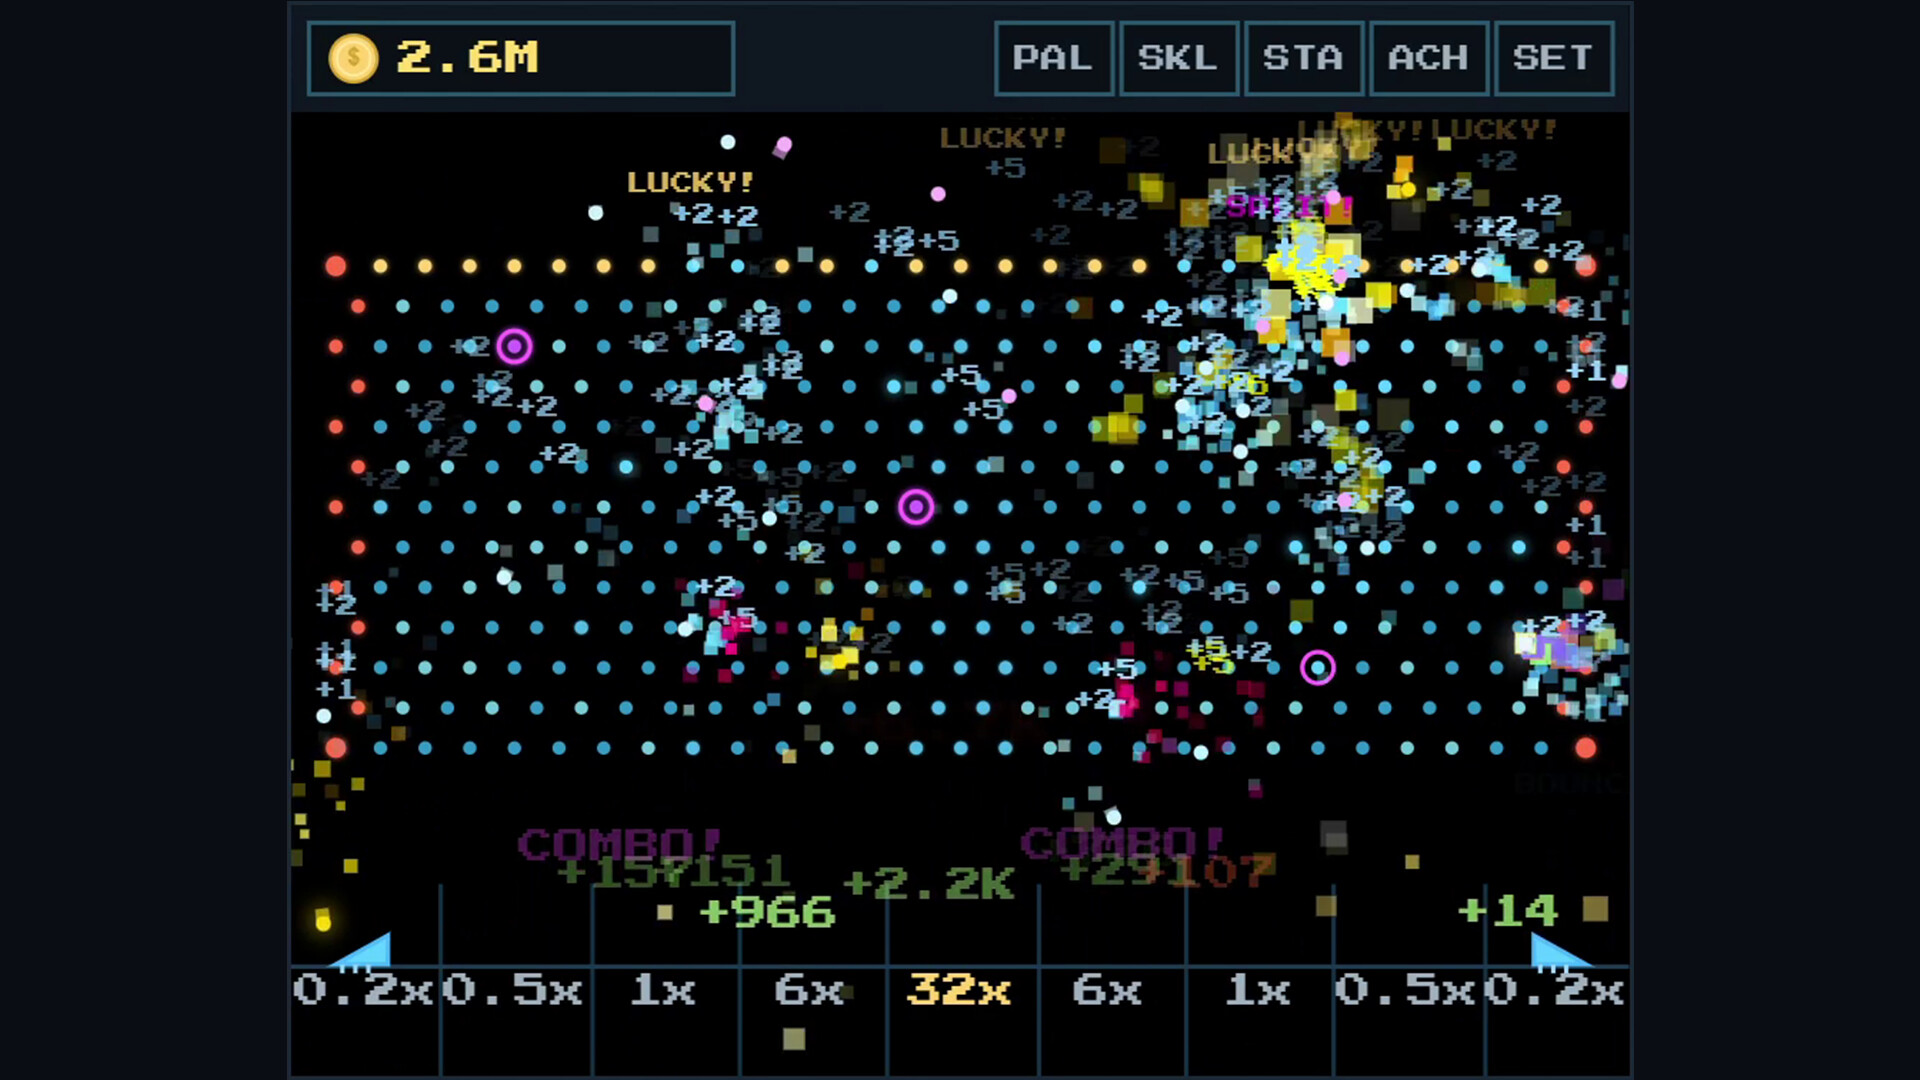Open the PAL panel
1920x1080 pixels.
tap(1054, 58)
